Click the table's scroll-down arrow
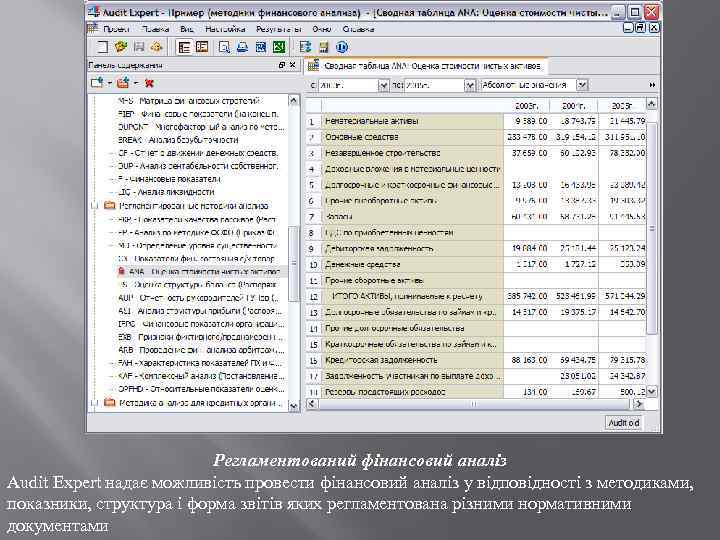The image size is (720, 540). pyautogui.click(x=652, y=392)
